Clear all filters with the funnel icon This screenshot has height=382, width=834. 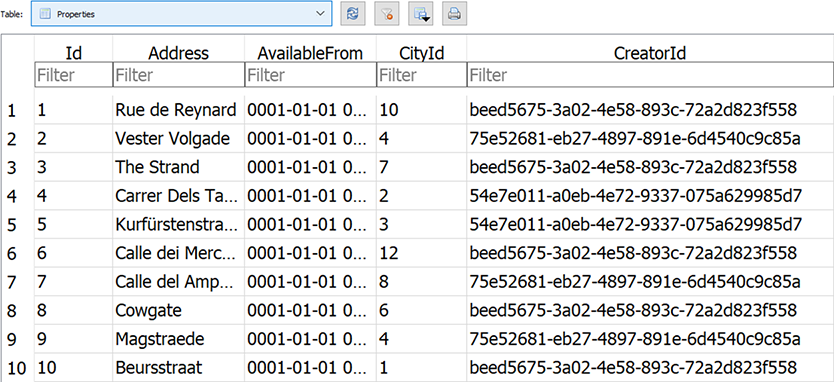pyautogui.click(x=387, y=14)
